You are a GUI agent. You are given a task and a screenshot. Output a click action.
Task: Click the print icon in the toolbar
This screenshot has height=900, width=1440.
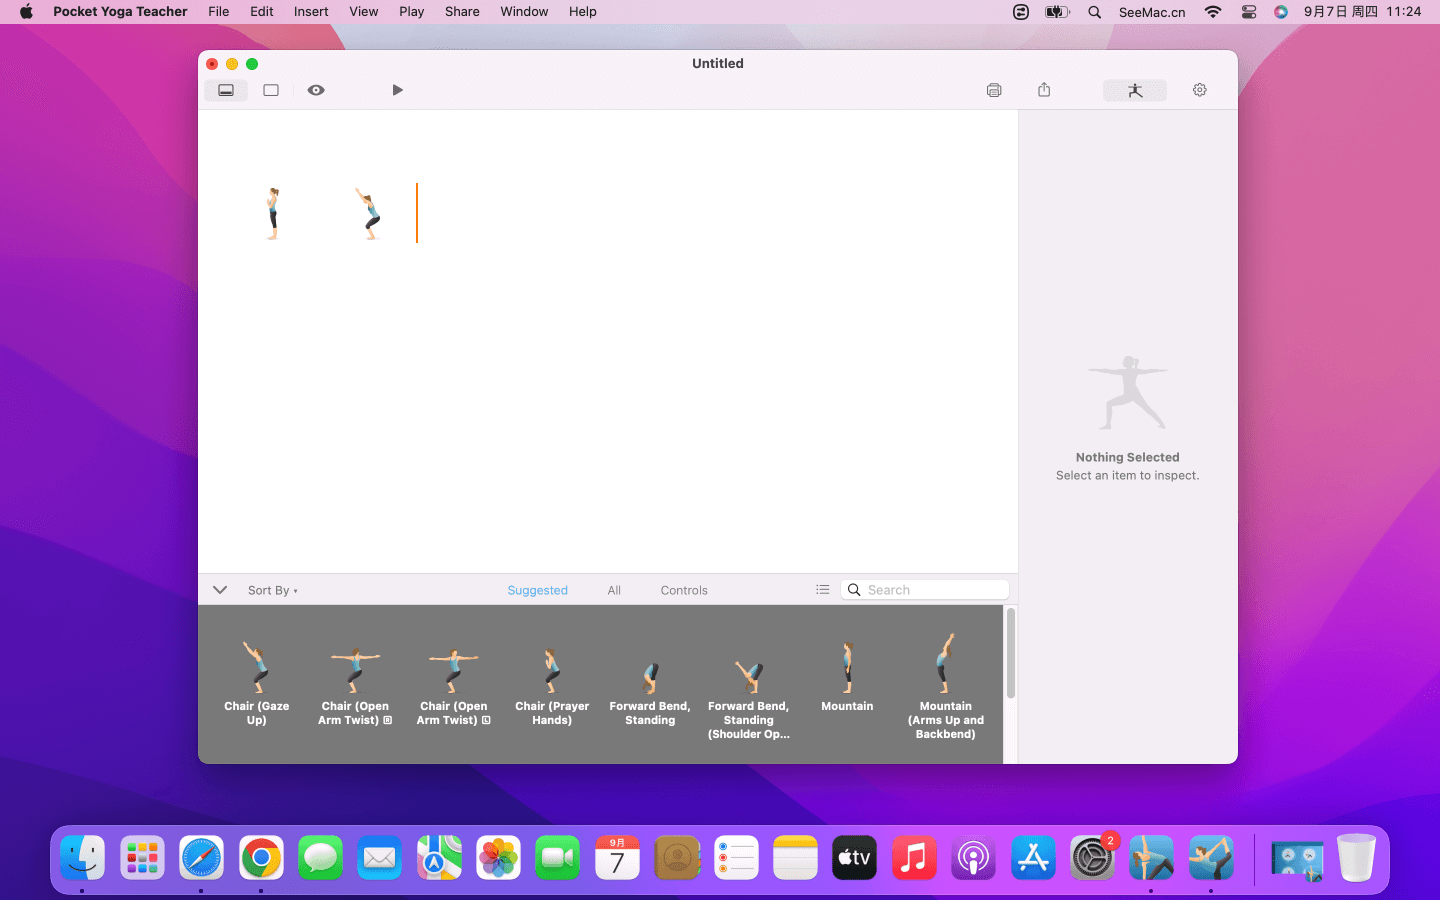993,90
